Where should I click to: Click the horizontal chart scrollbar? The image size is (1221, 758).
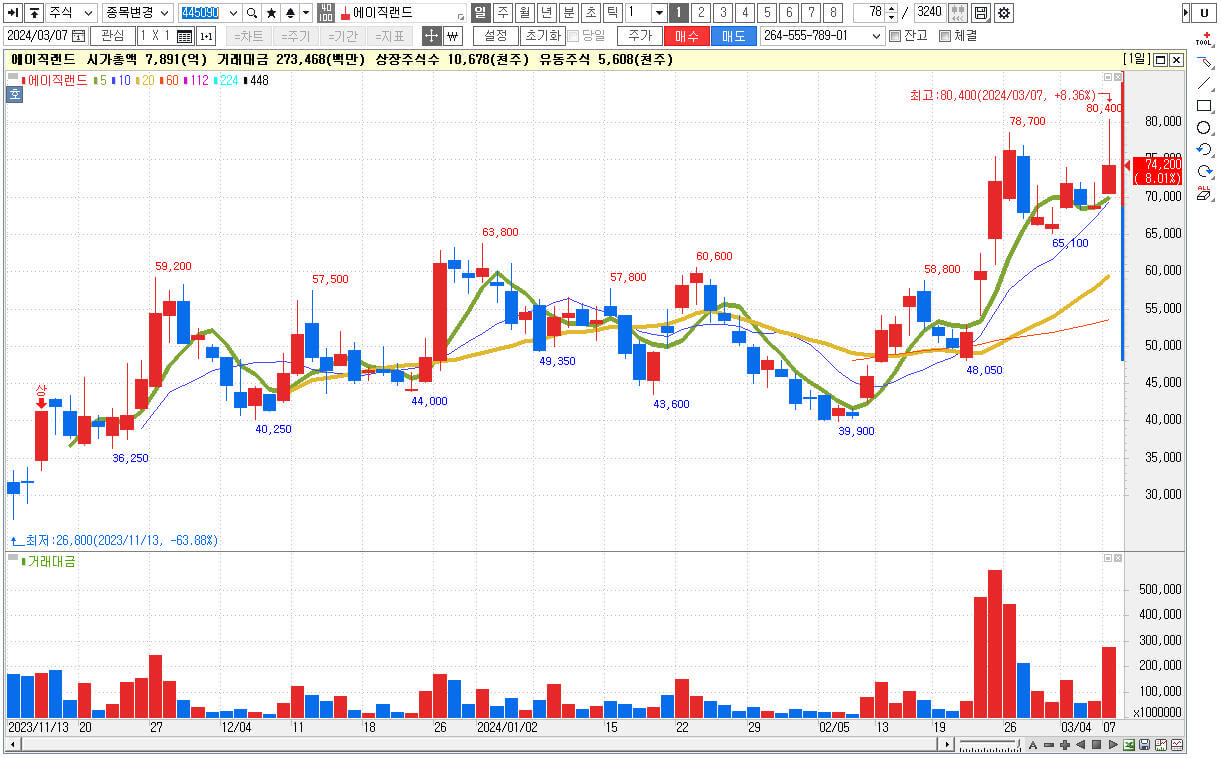[x=478, y=745]
